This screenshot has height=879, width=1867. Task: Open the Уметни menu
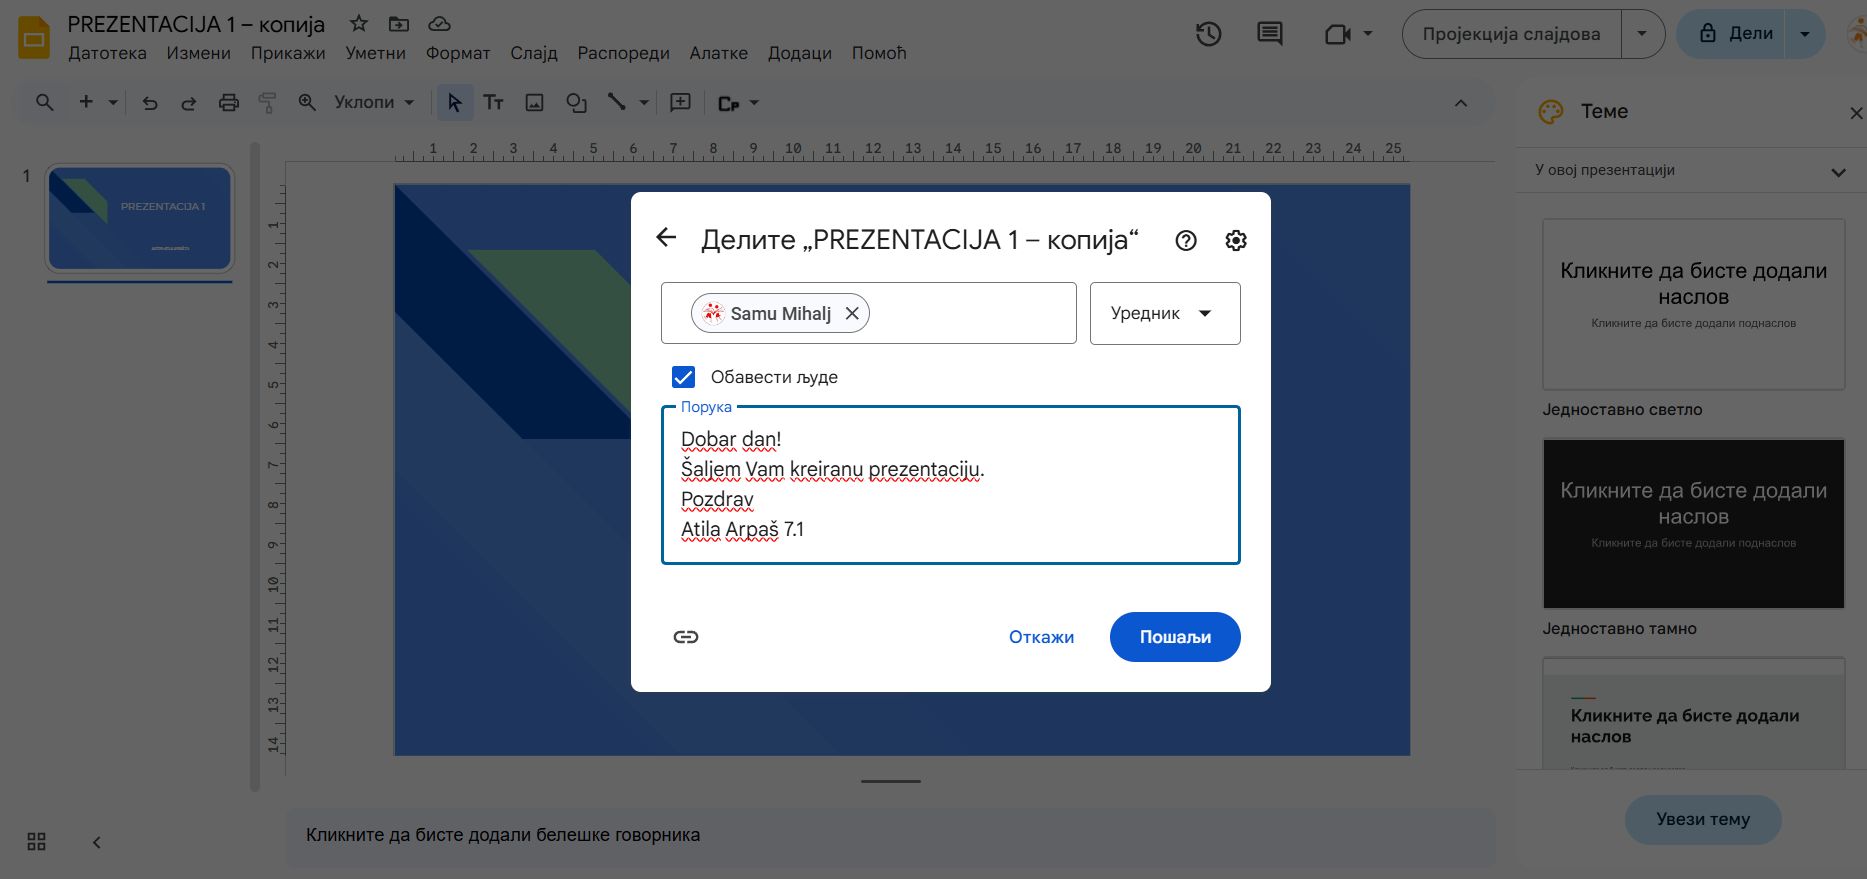375,53
